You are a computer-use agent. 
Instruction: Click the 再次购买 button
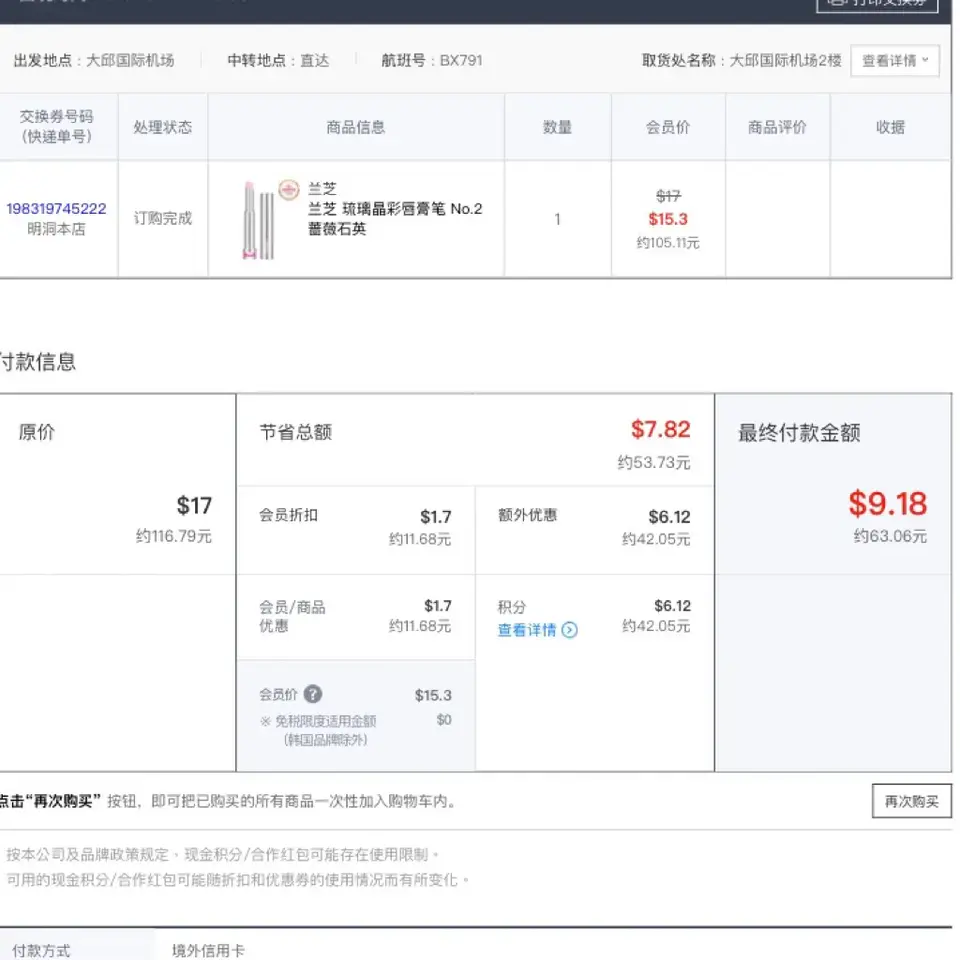point(912,801)
